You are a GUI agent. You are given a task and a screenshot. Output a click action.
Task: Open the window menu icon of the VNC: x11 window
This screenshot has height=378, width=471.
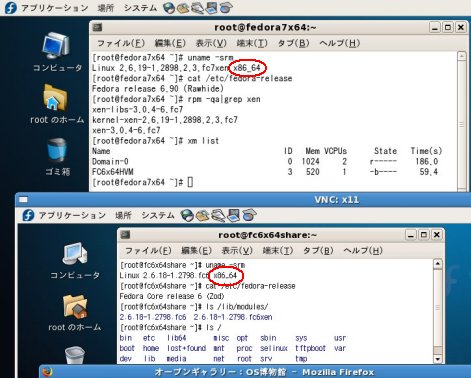(23, 200)
